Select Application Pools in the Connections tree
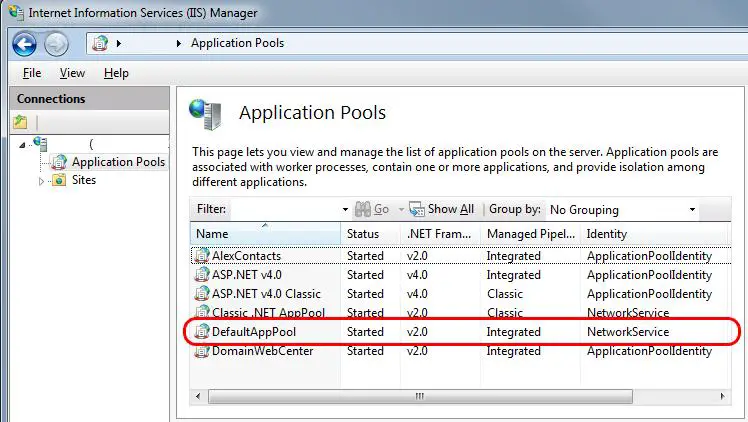Image resolution: width=748 pixels, height=422 pixels. [x=118, y=162]
